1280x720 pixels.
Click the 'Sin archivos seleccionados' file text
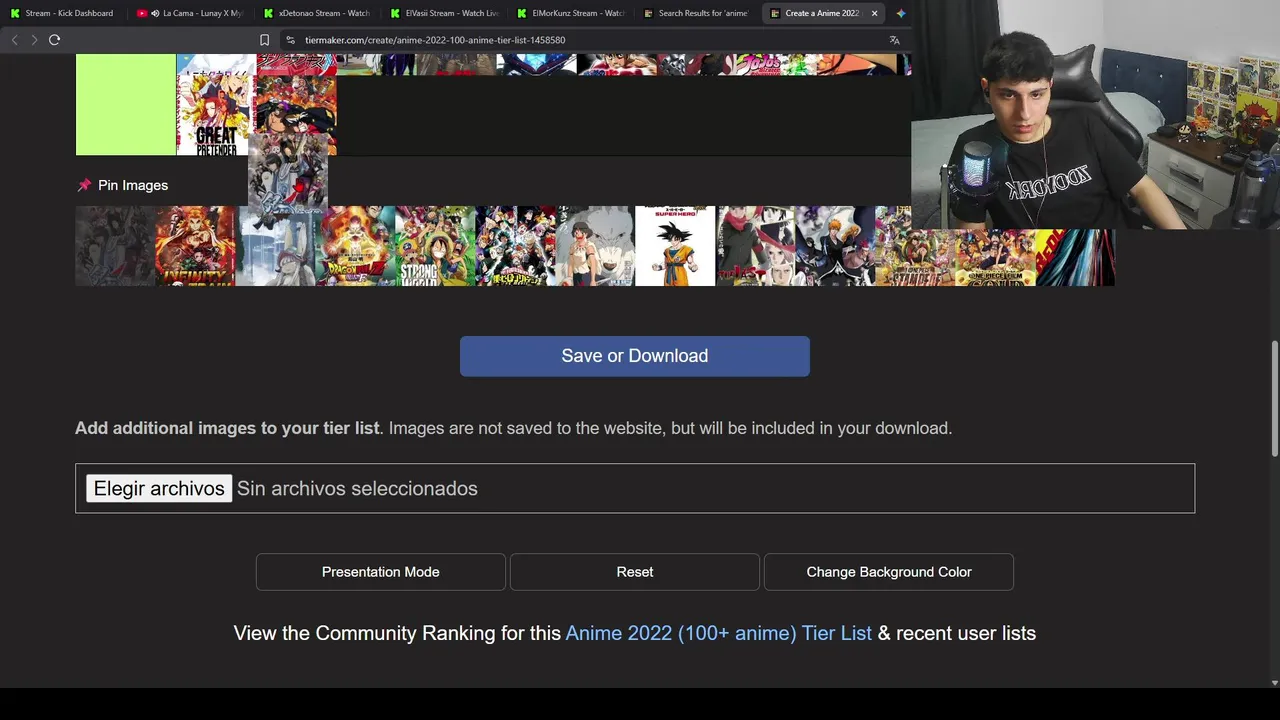point(357,488)
